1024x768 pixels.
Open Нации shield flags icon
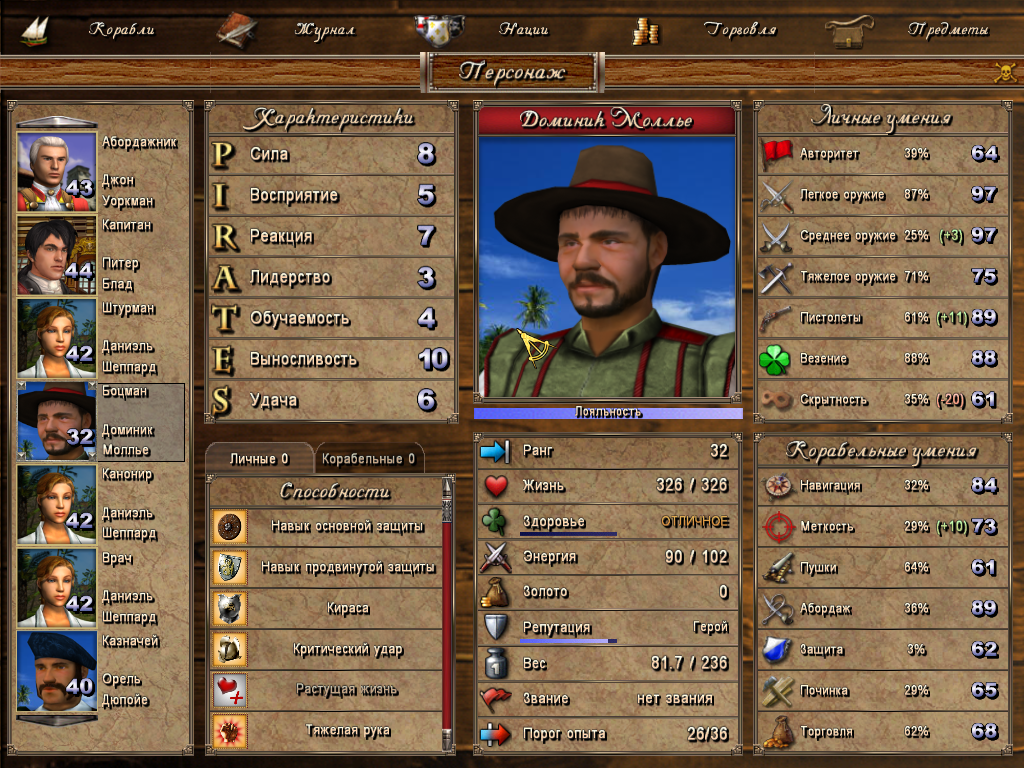[x=439, y=29]
